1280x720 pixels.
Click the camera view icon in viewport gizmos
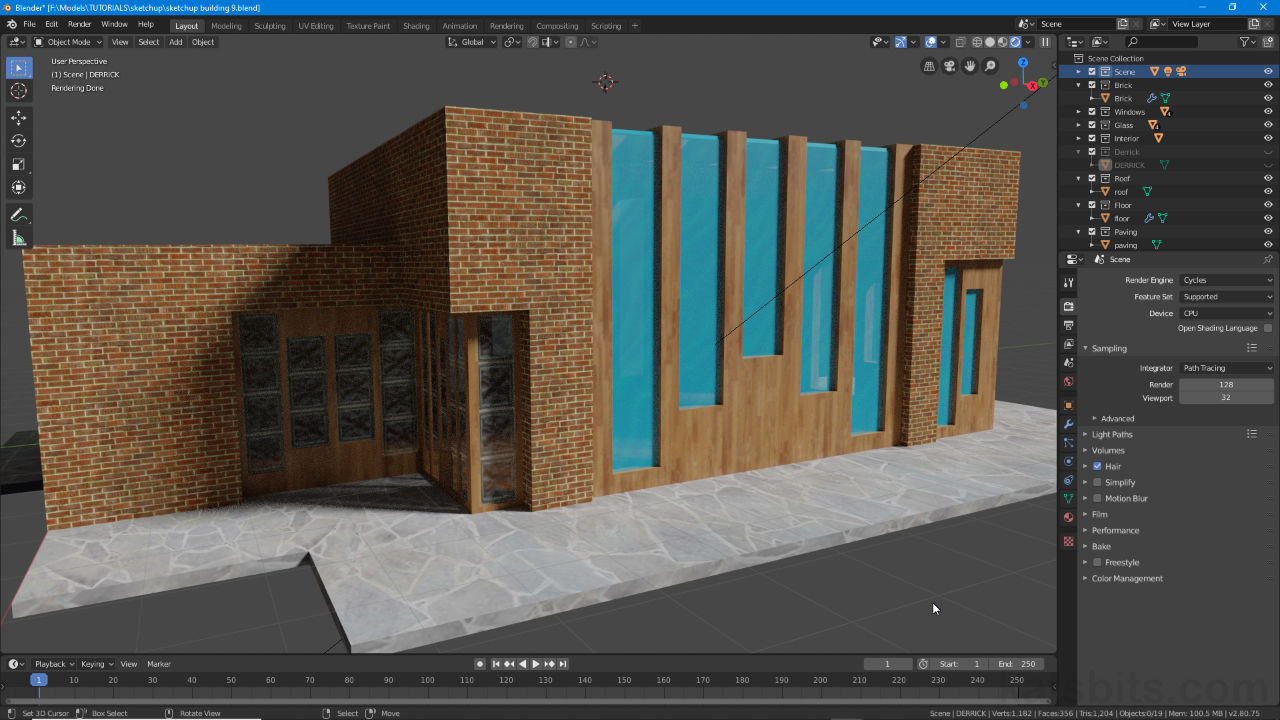(948, 65)
